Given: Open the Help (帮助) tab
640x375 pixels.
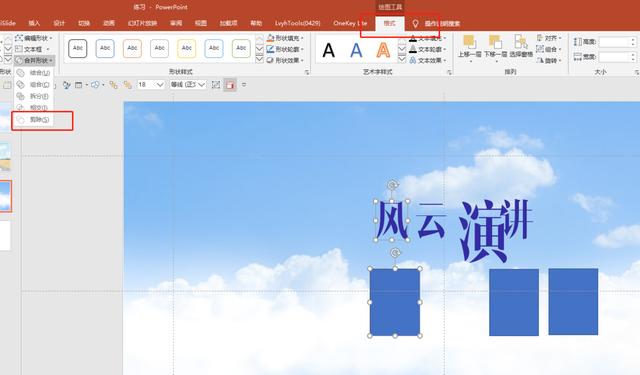Looking at the screenshot, I should pyautogui.click(x=256, y=23).
